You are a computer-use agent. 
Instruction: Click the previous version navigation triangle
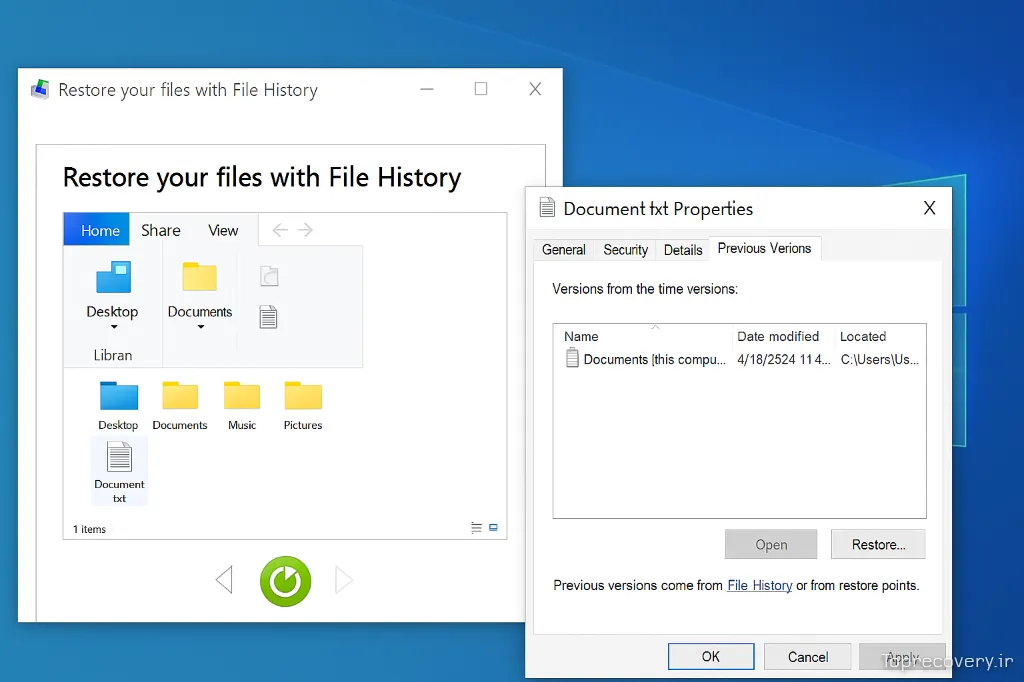224,580
